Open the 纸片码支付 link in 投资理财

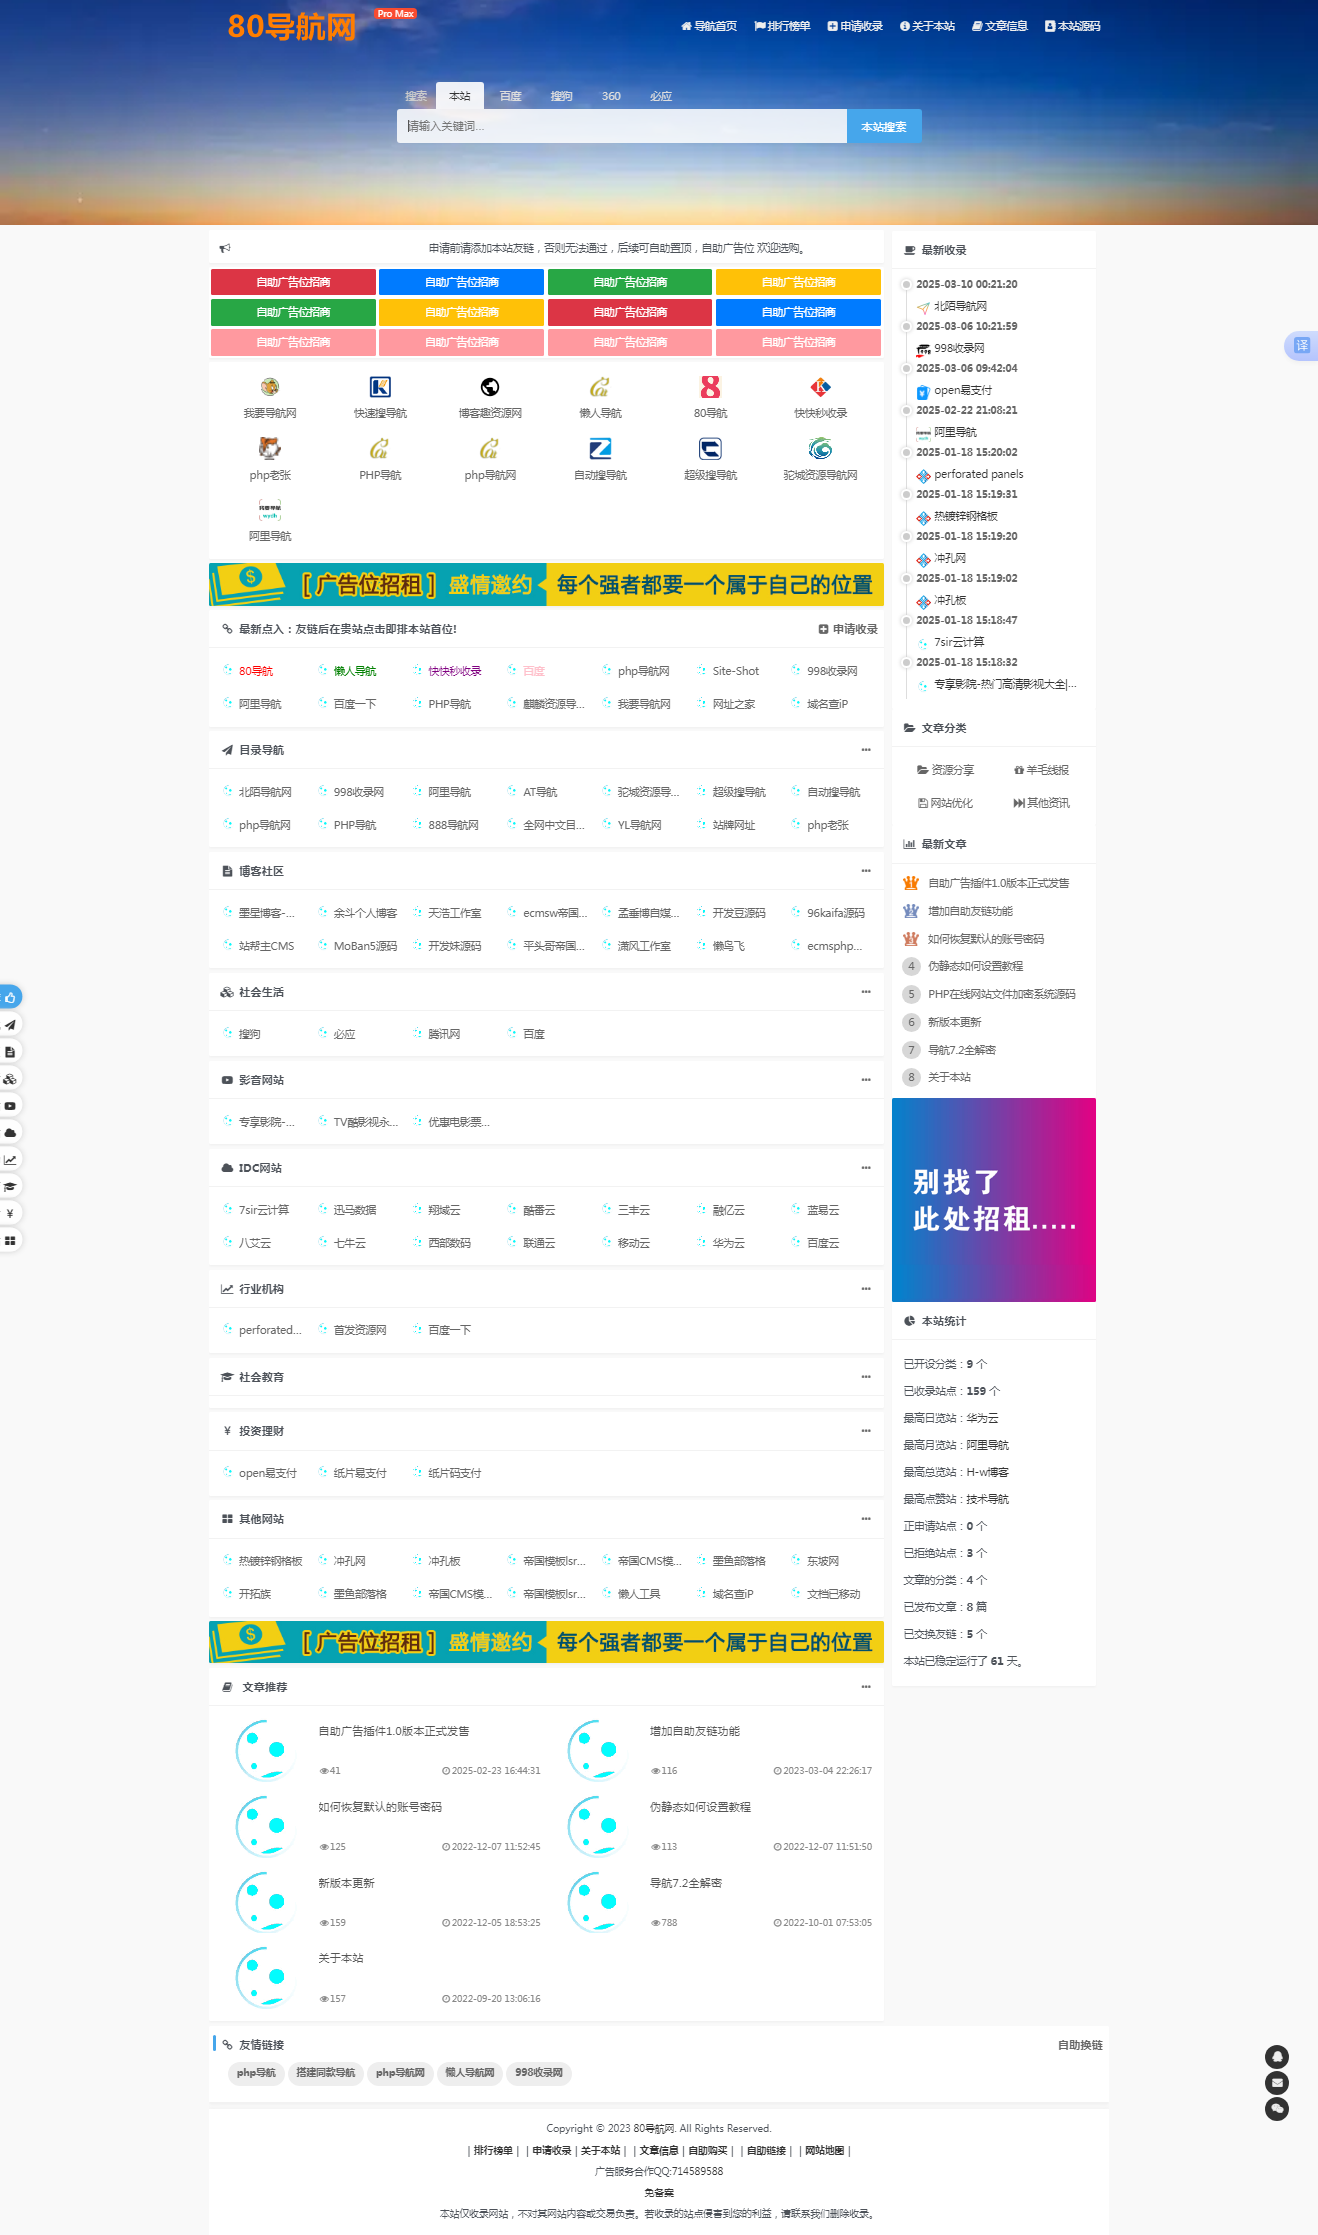tap(454, 1473)
